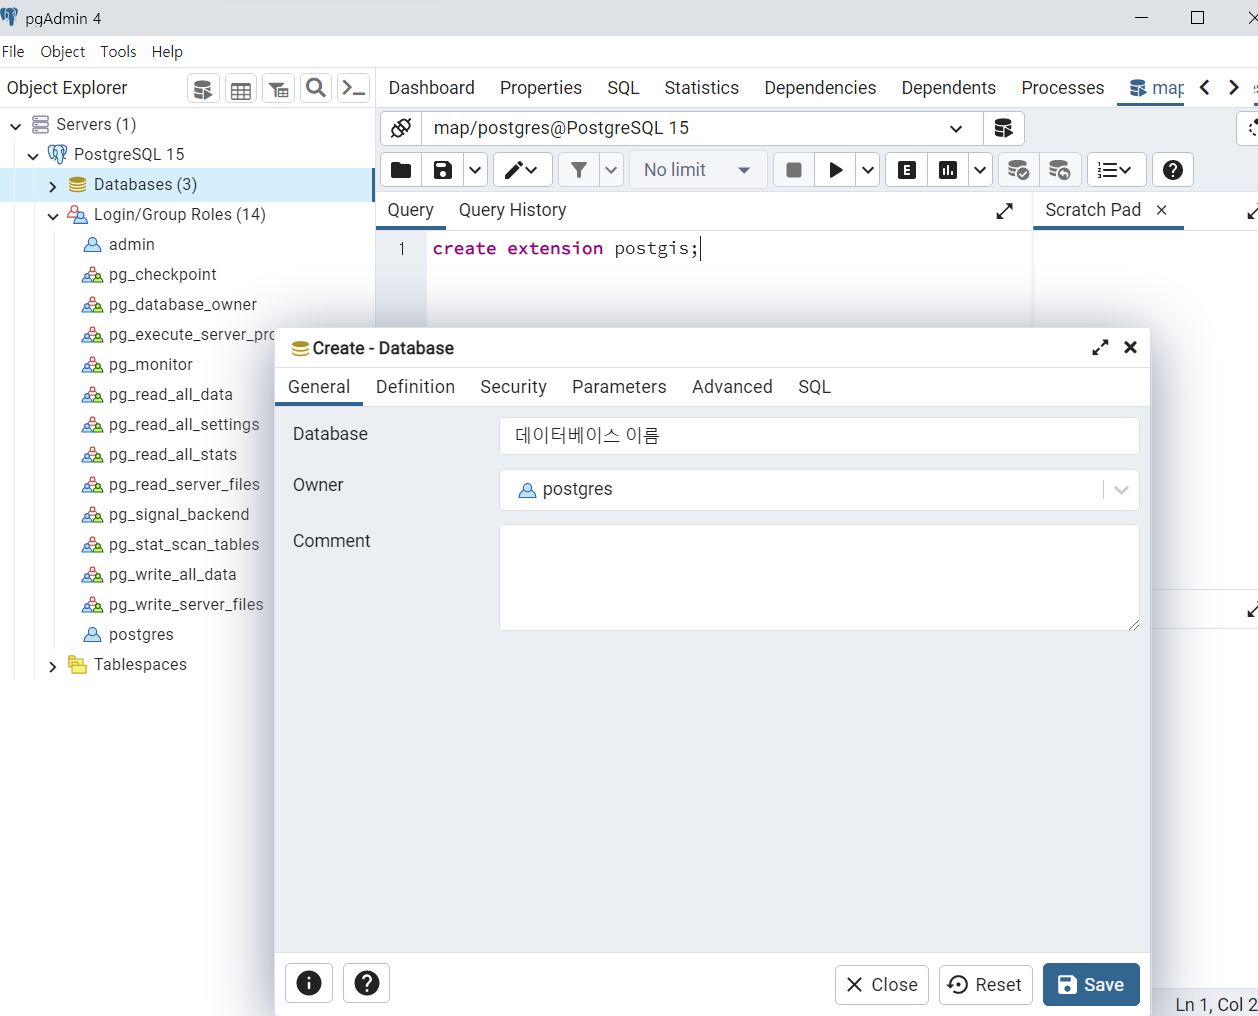1258x1016 pixels.
Task: Click the dialog help (?) button
Action: [367, 984]
